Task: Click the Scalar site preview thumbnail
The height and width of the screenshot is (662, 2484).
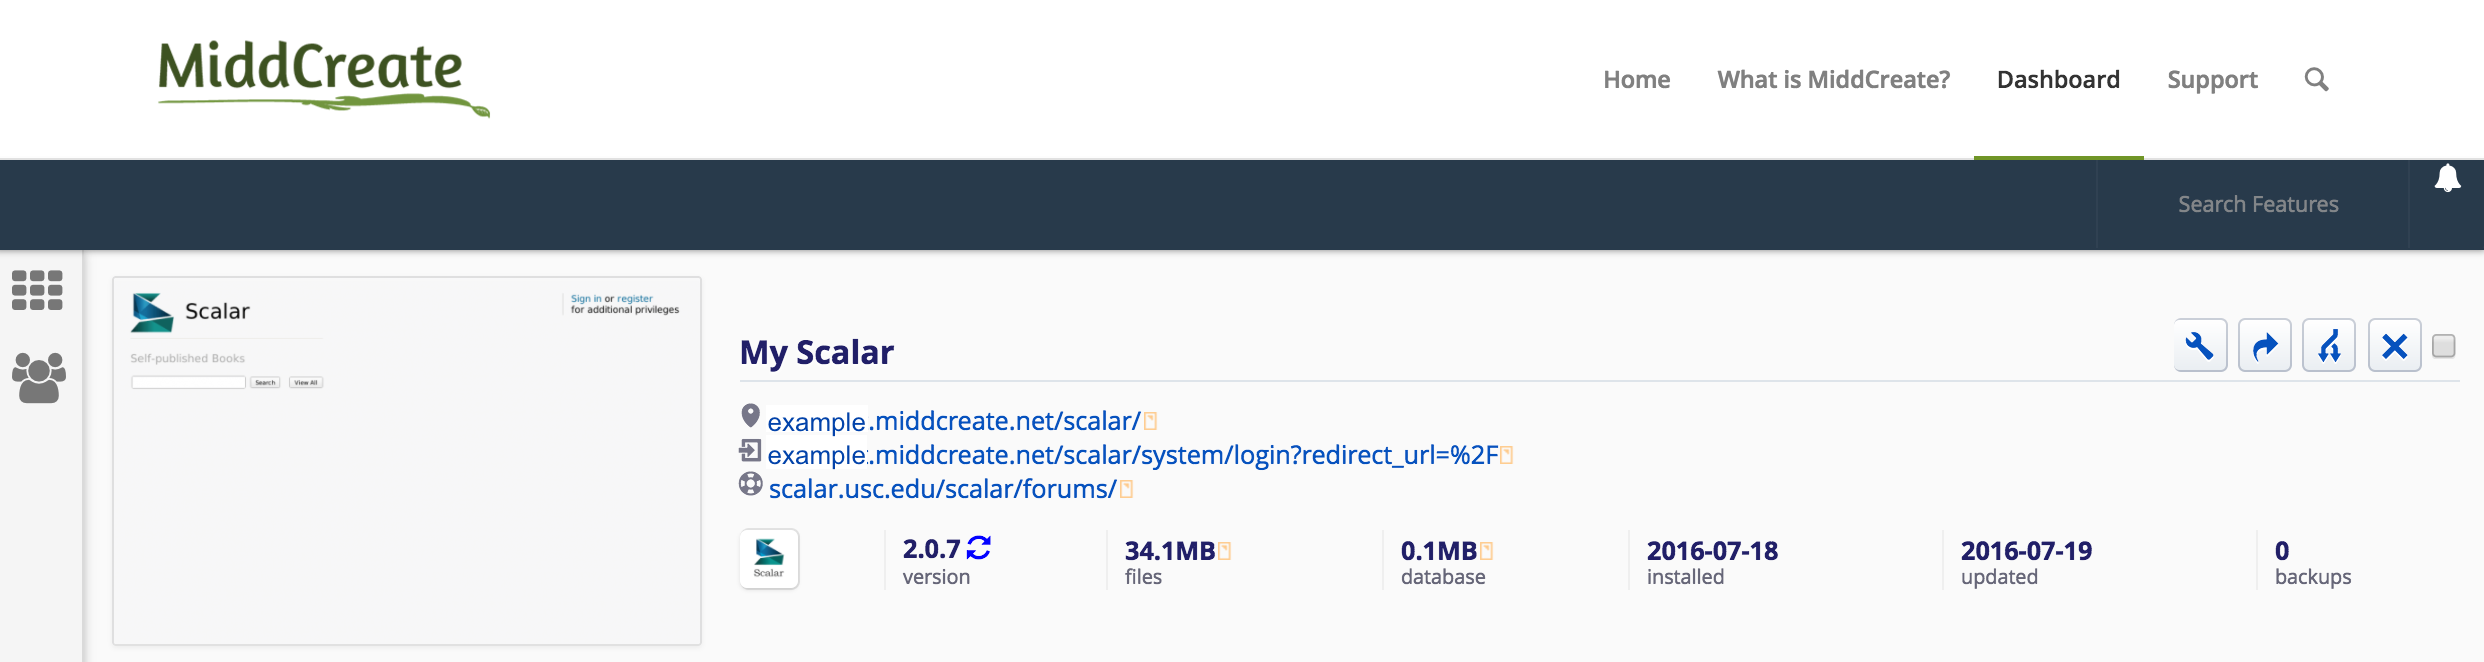Action: click(407, 461)
